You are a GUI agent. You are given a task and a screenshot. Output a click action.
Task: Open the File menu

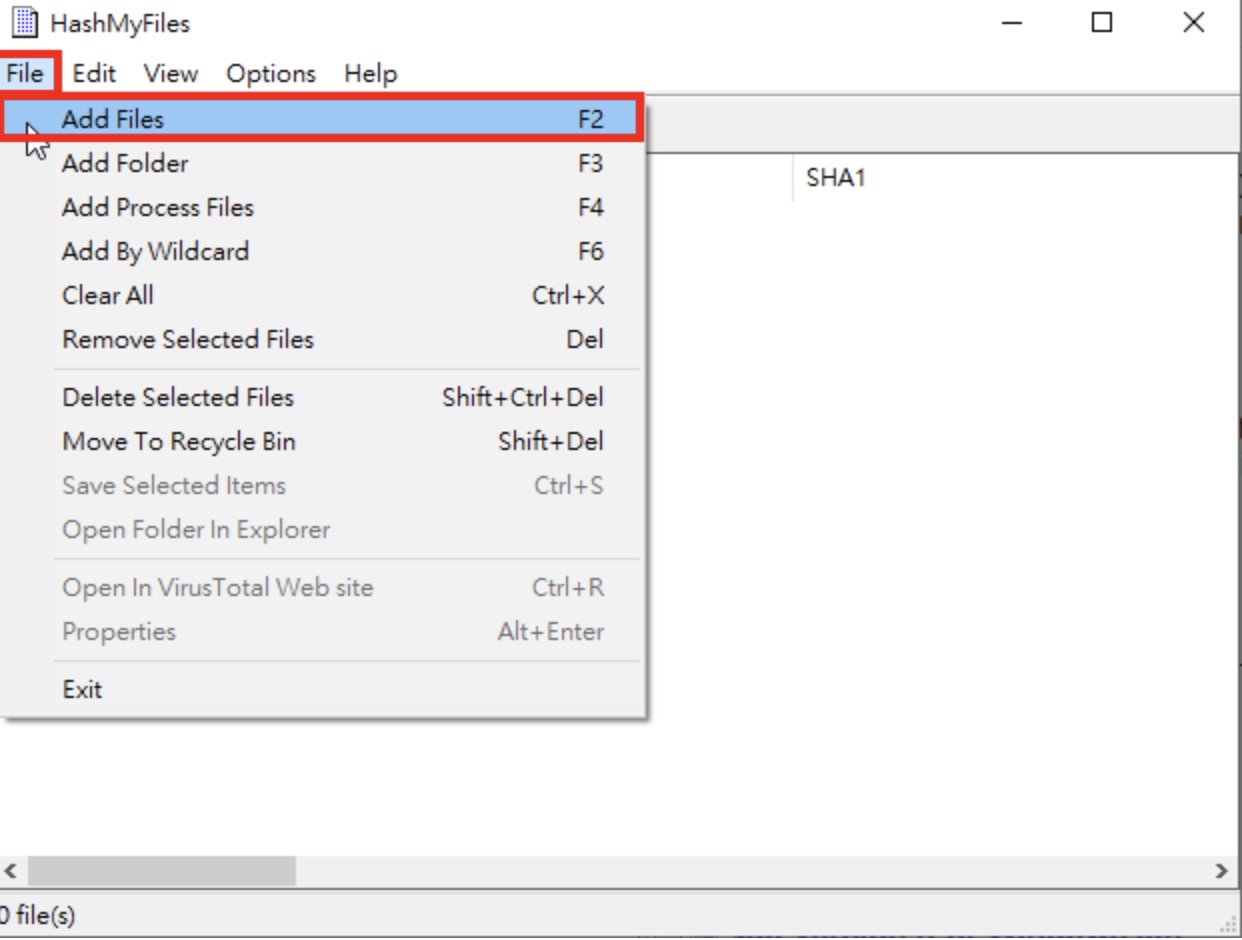click(25, 74)
